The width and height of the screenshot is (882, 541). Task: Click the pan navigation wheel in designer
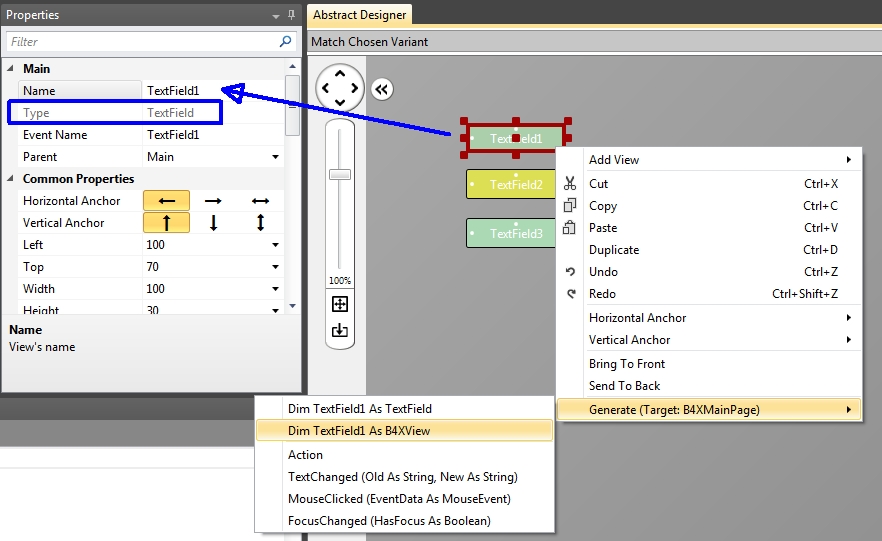click(340, 88)
